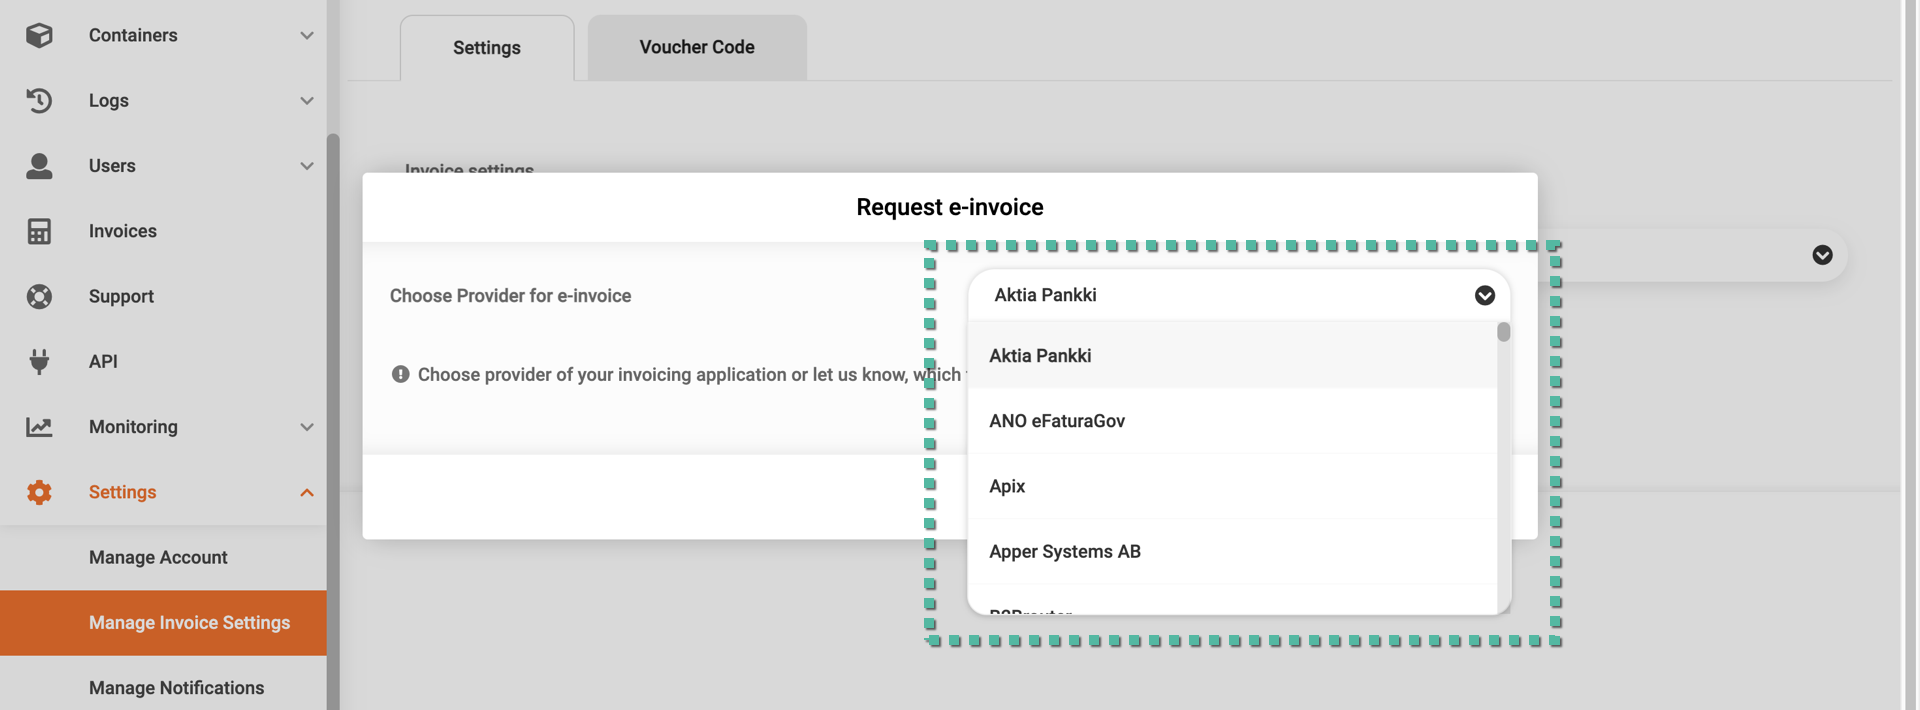
Task: Expand the Logs submenu chevron
Action: click(306, 100)
